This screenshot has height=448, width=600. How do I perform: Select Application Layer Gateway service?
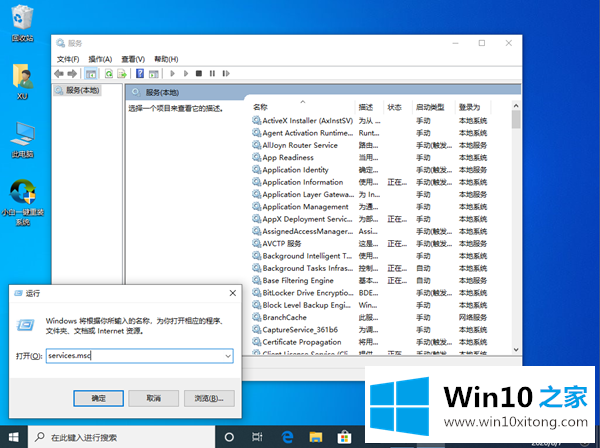(370, 194)
